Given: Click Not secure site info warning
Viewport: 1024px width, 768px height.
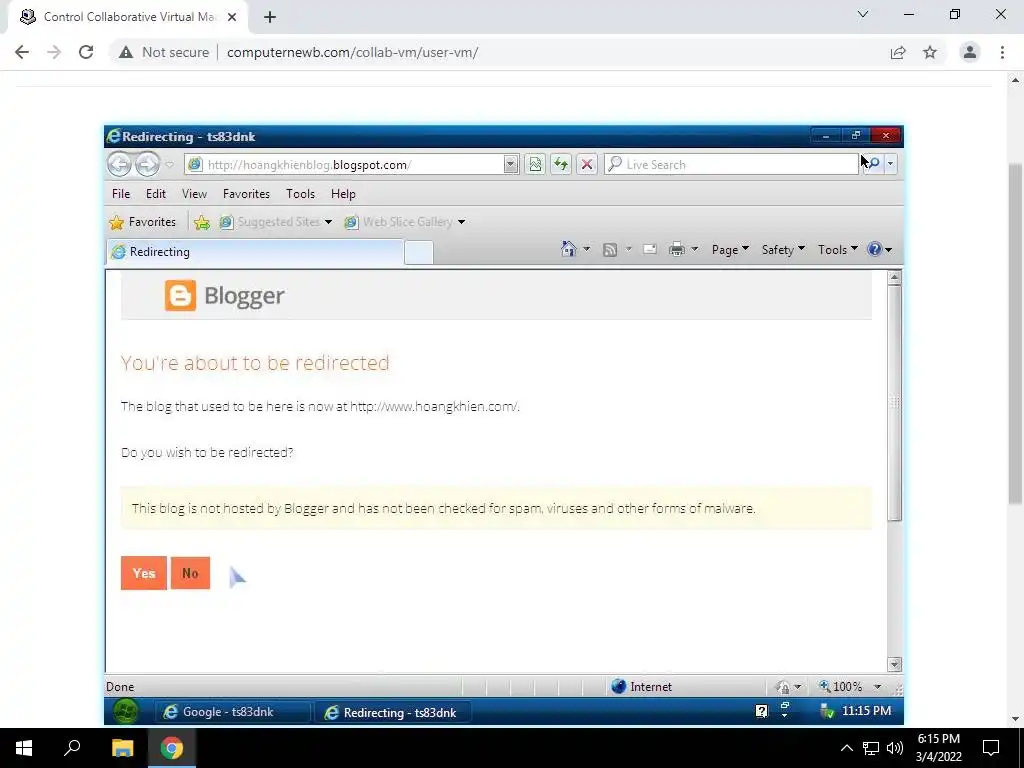Looking at the screenshot, I should (x=164, y=52).
